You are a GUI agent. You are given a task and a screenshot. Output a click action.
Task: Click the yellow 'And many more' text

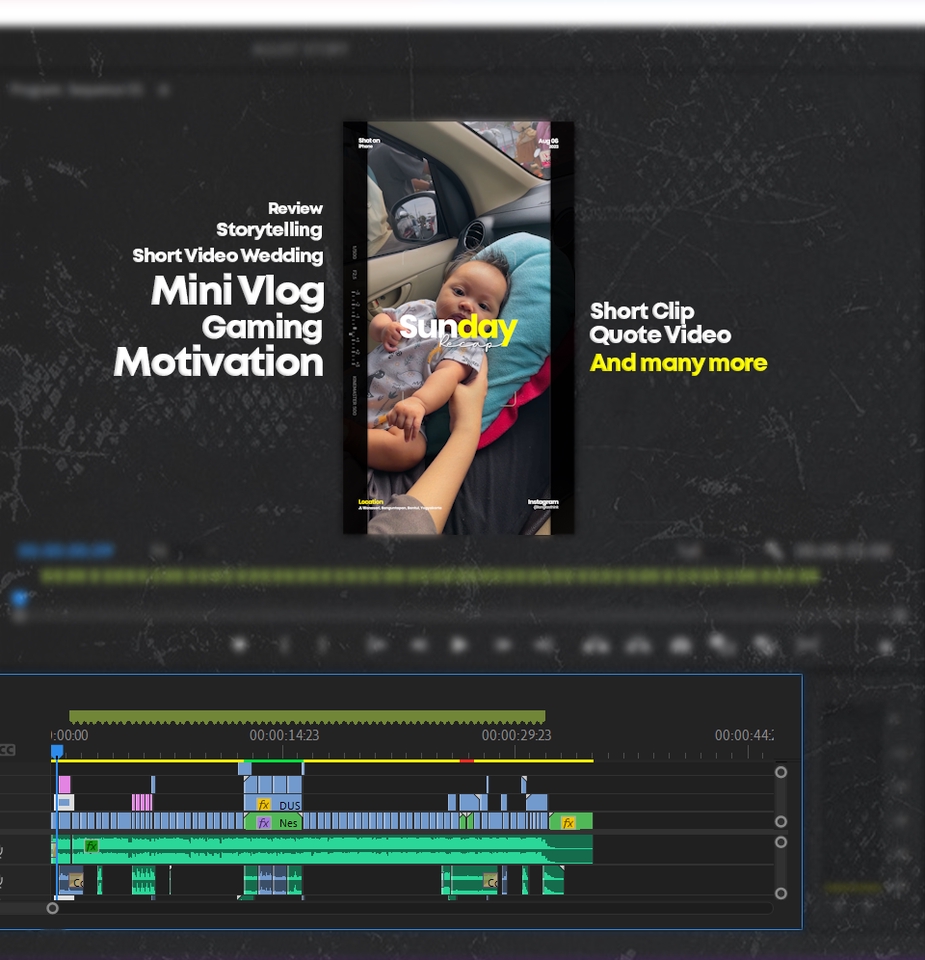tap(678, 362)
